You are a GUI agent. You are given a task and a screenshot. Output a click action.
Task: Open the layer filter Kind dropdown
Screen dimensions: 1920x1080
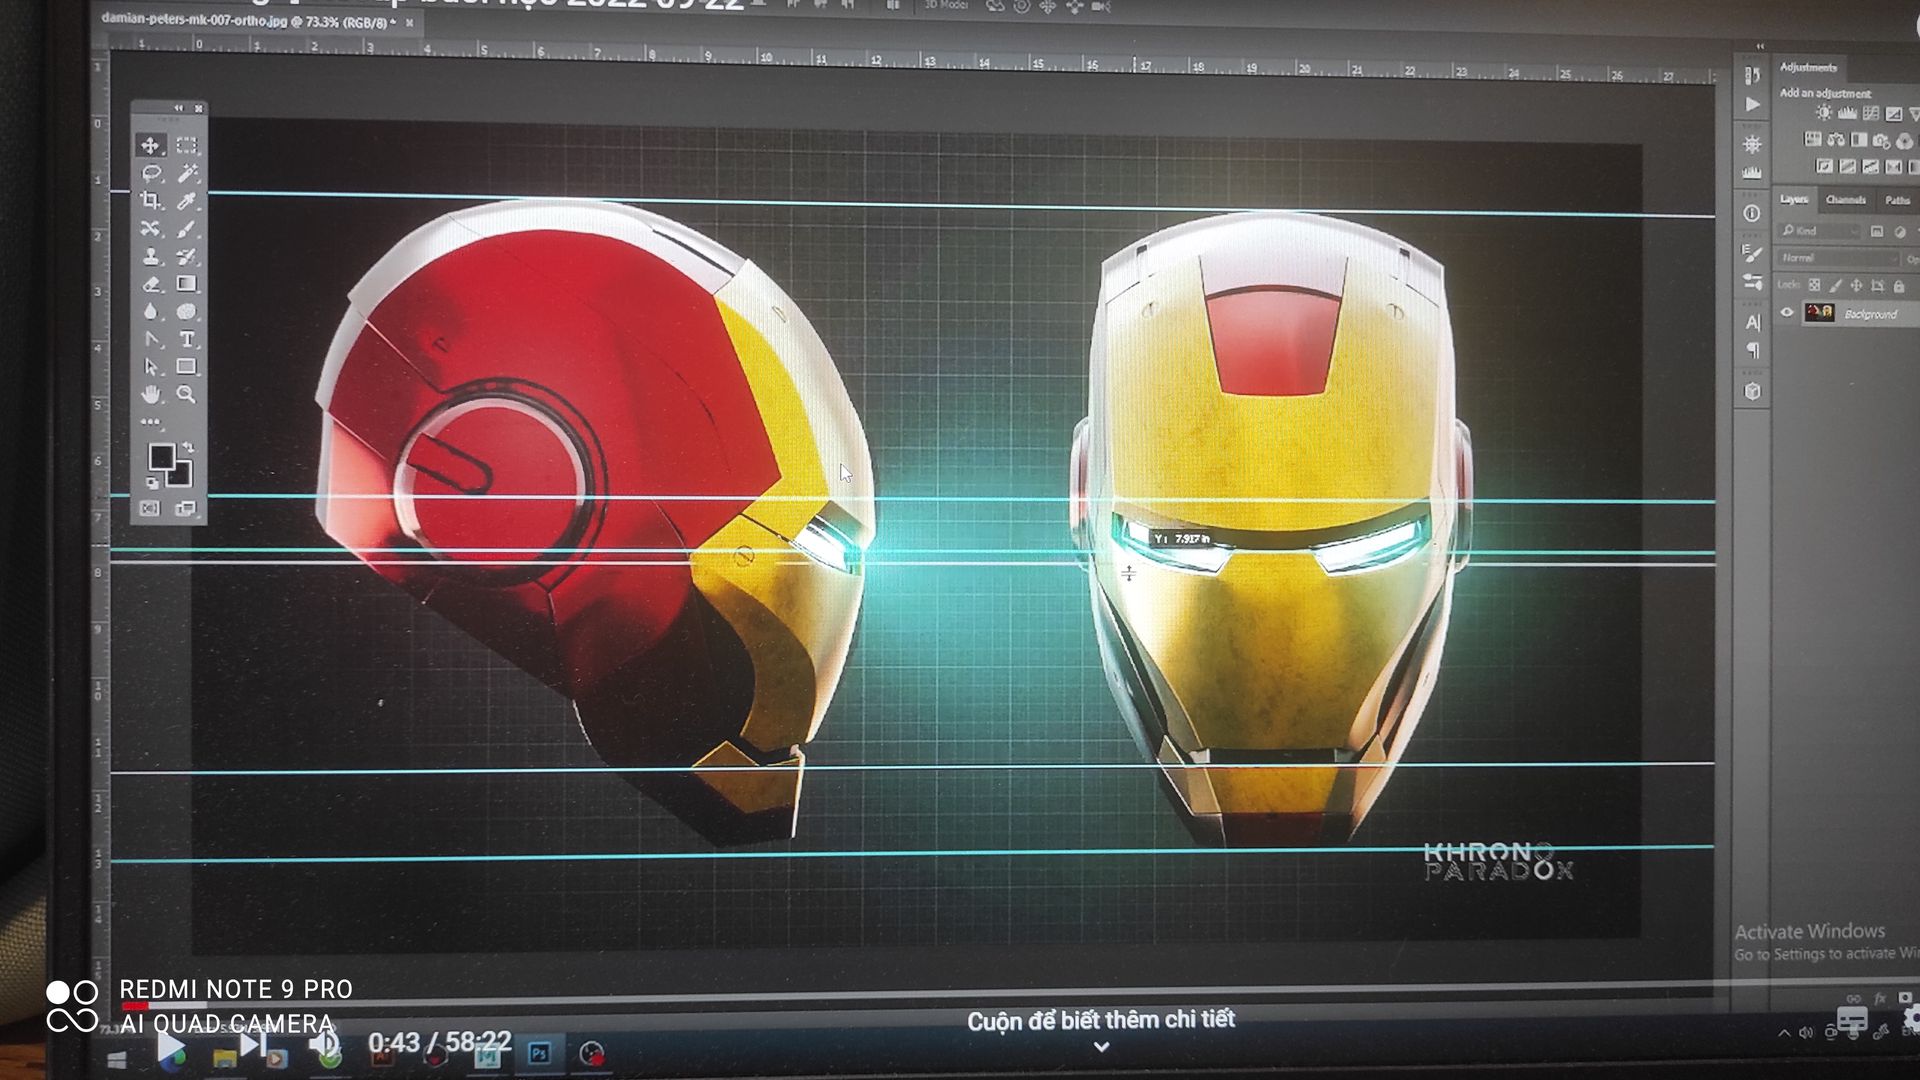(x=1820, y=231)
